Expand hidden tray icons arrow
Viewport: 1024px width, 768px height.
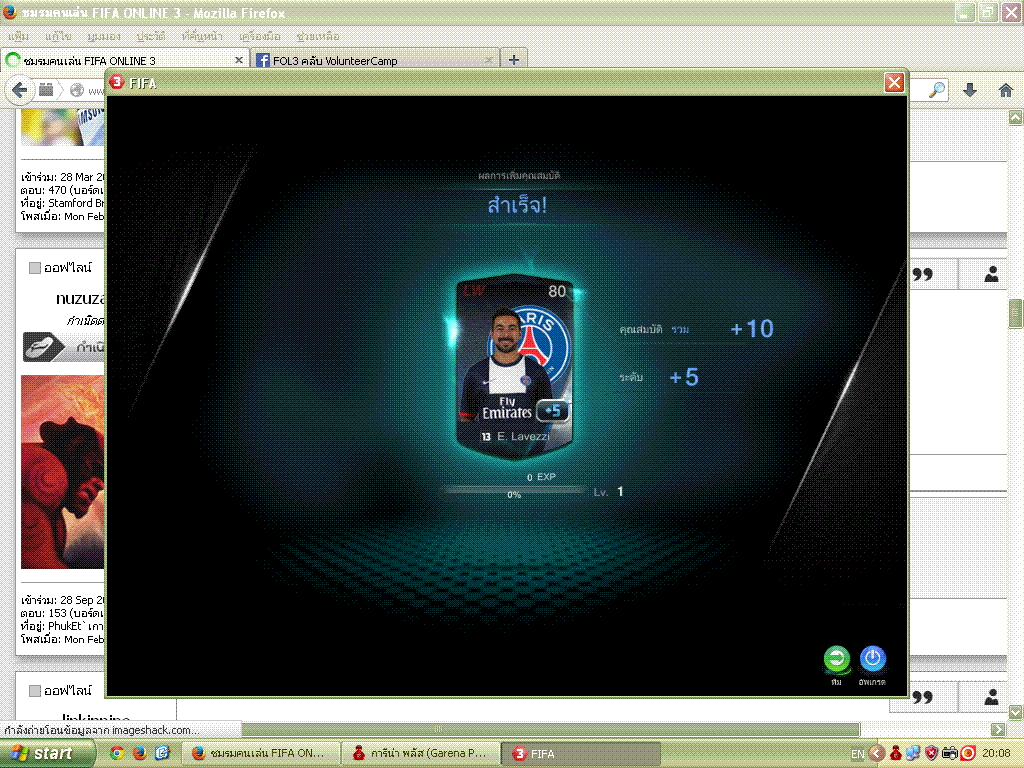tap(876, 754)
